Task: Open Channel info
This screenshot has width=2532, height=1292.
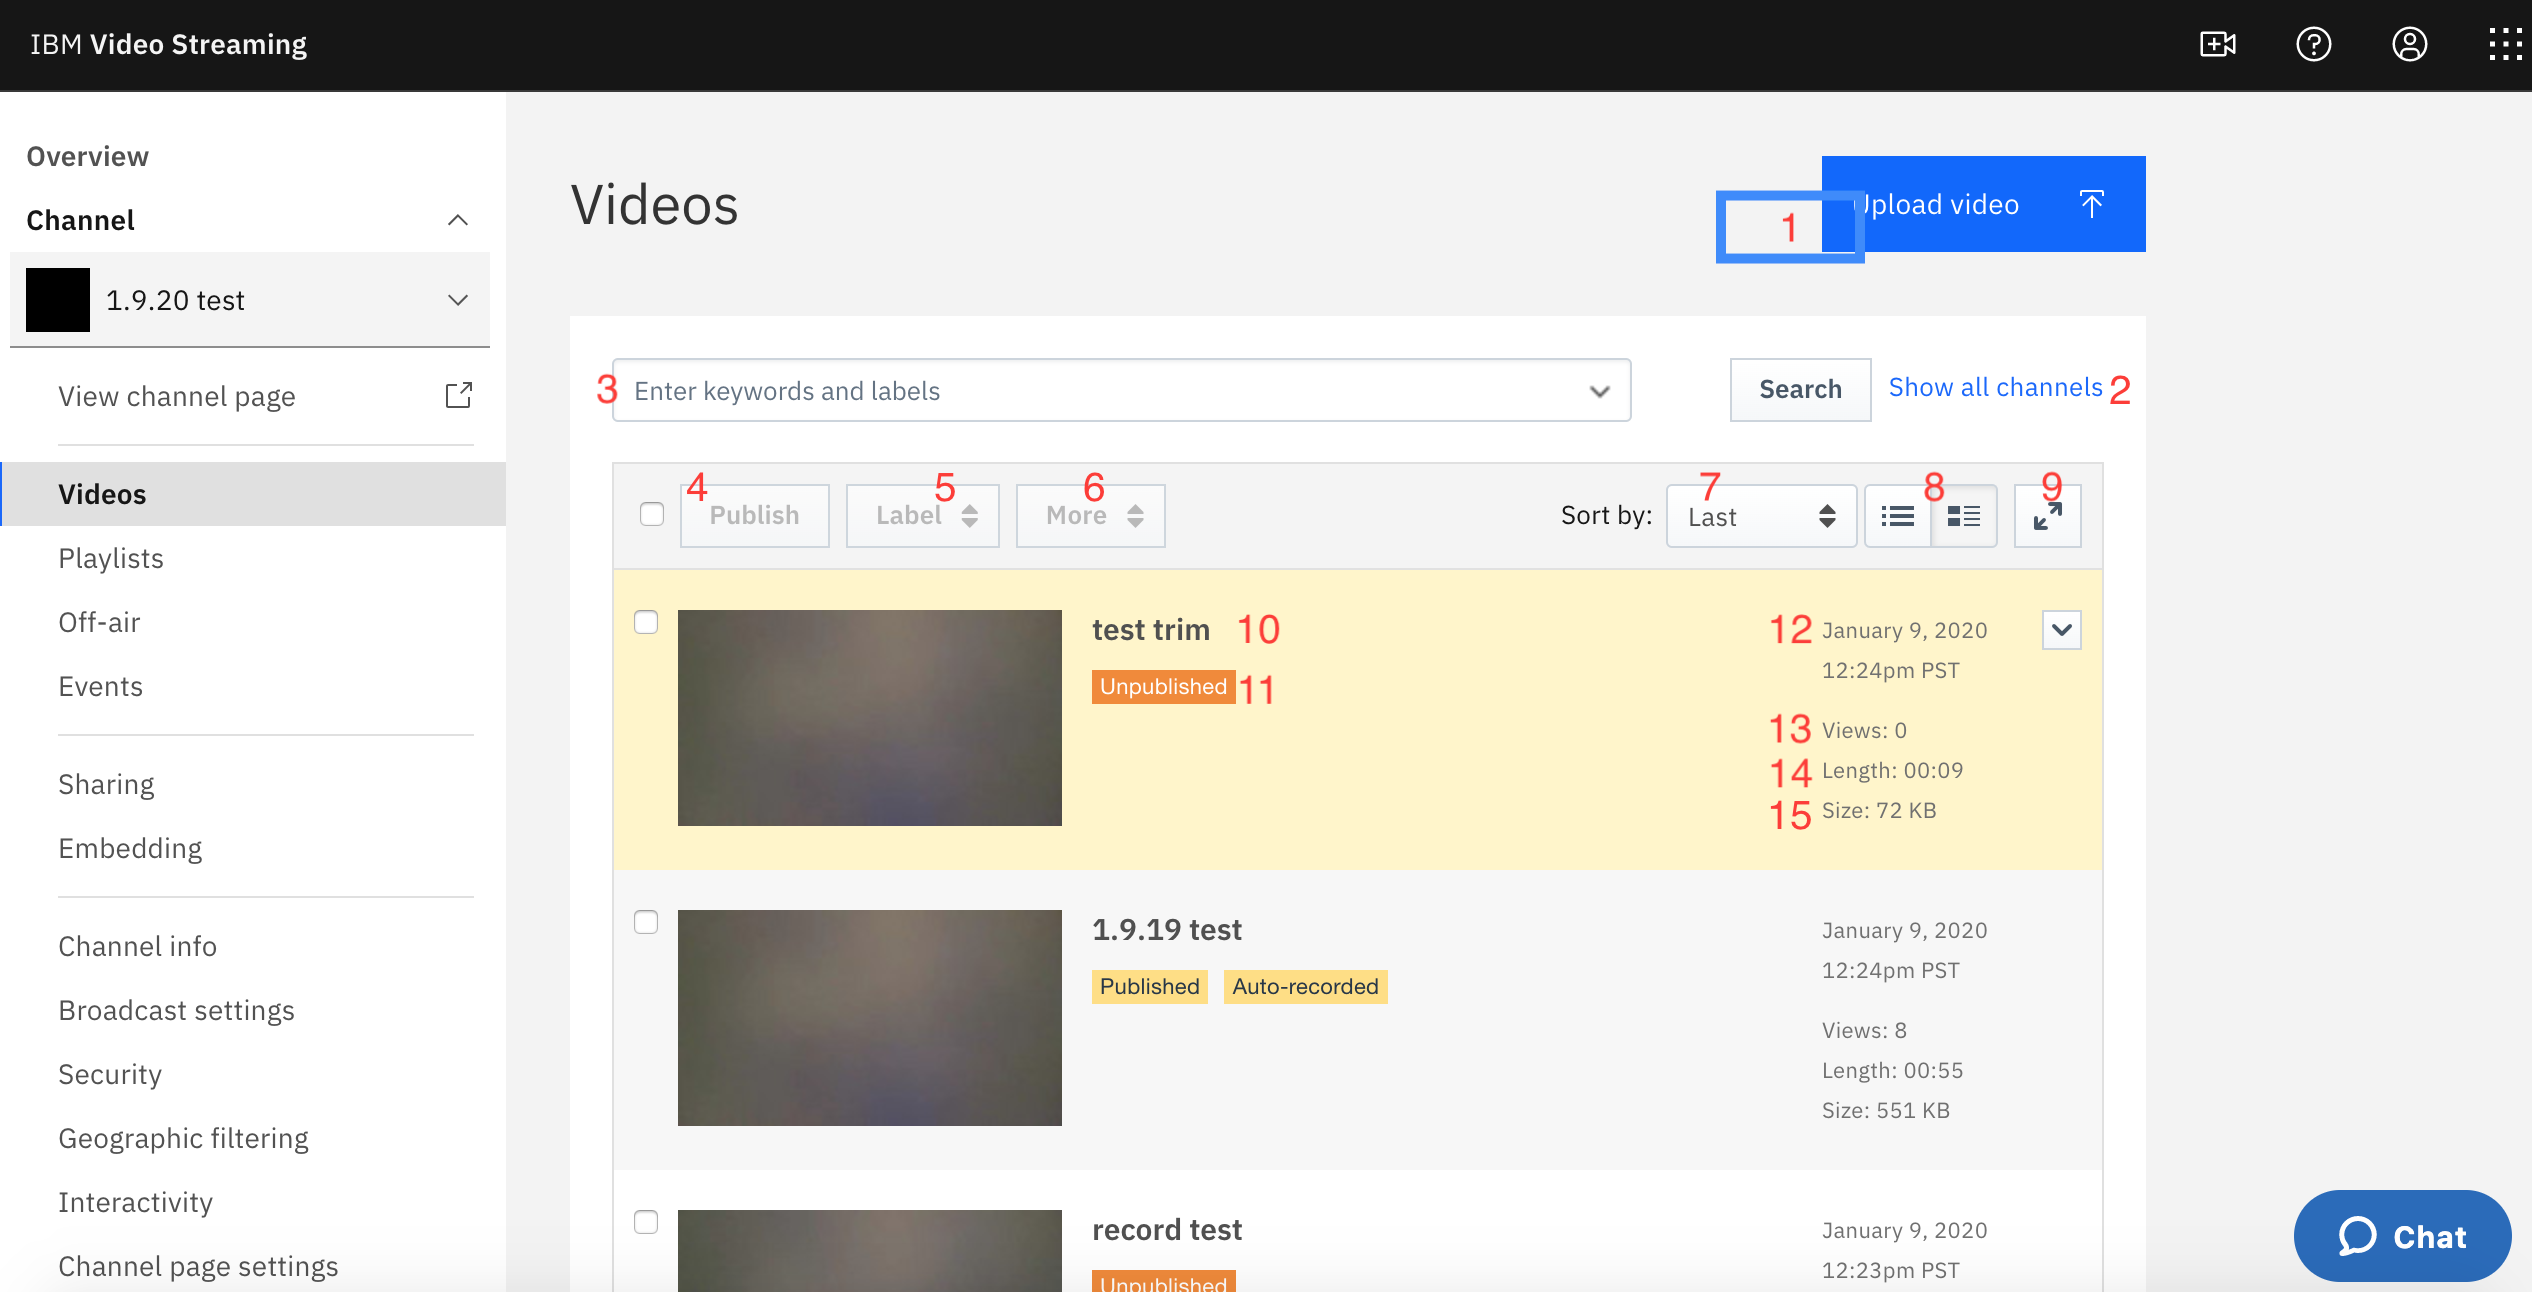Action: click(x=137, y=946)
